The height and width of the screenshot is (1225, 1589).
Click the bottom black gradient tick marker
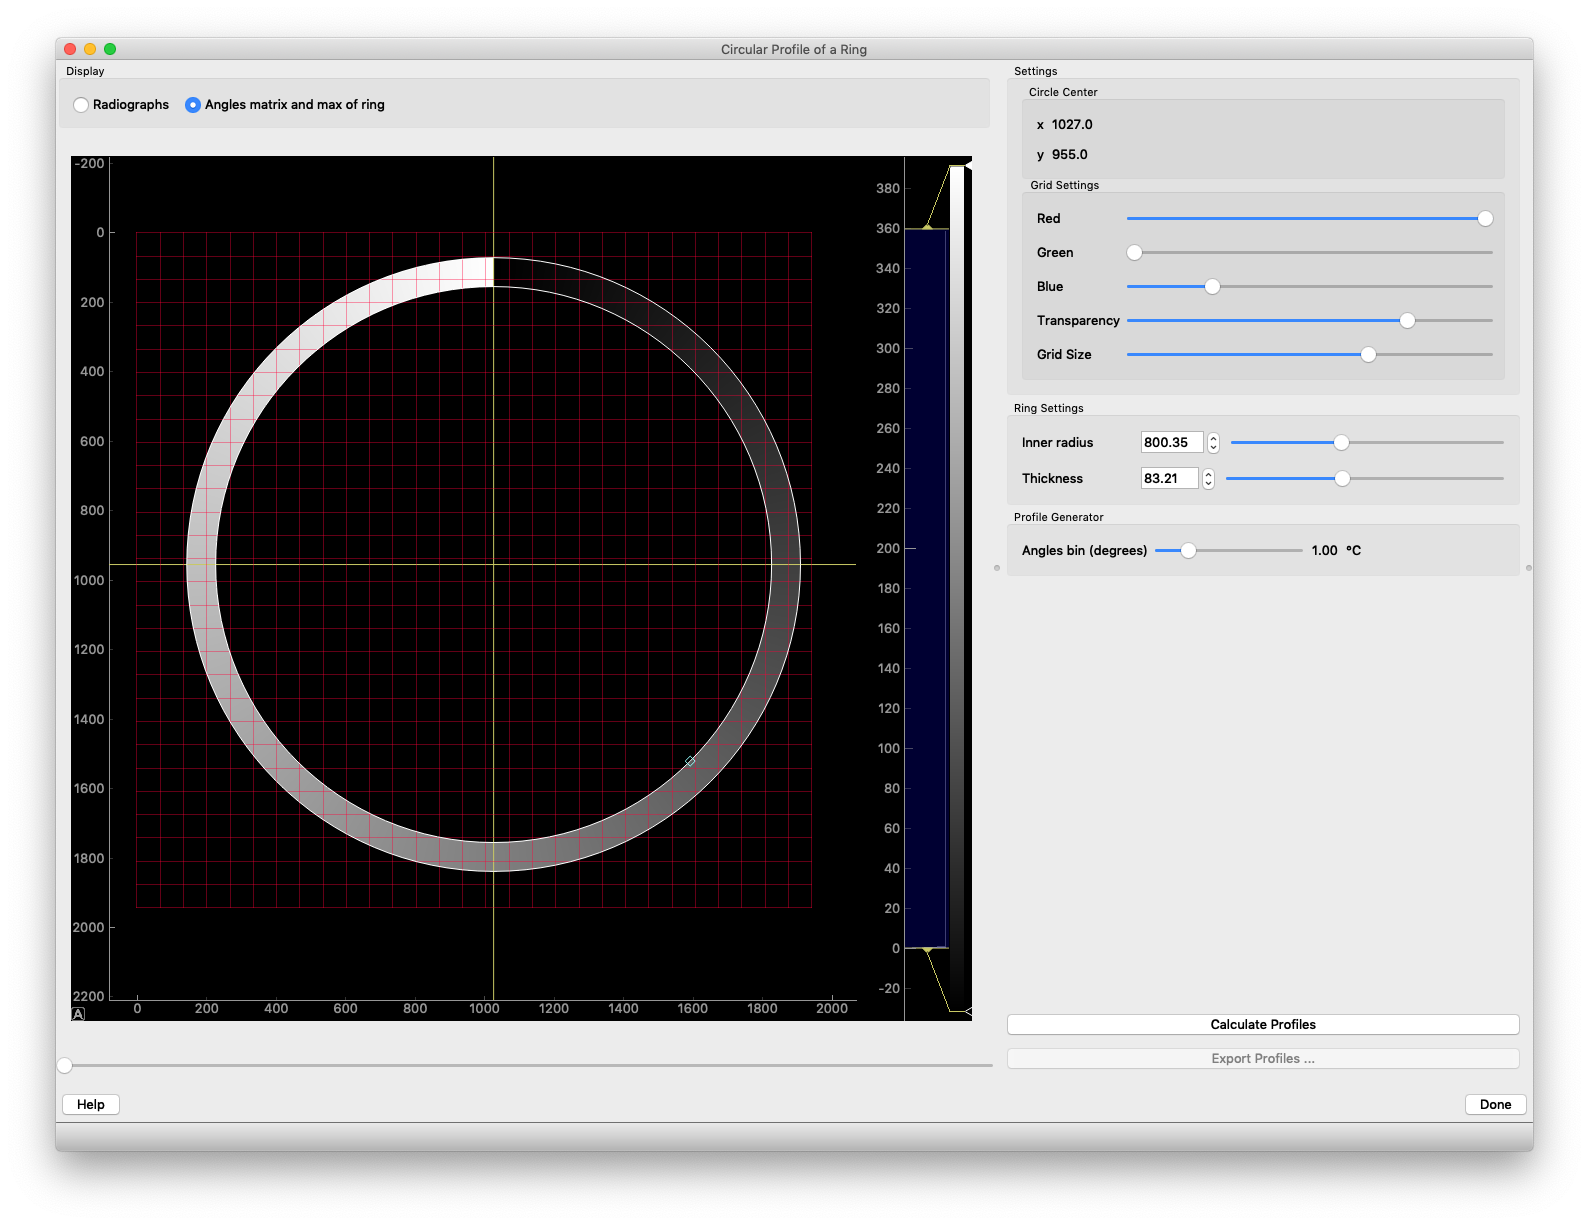pyautogui.click(x=967, y=1012)
